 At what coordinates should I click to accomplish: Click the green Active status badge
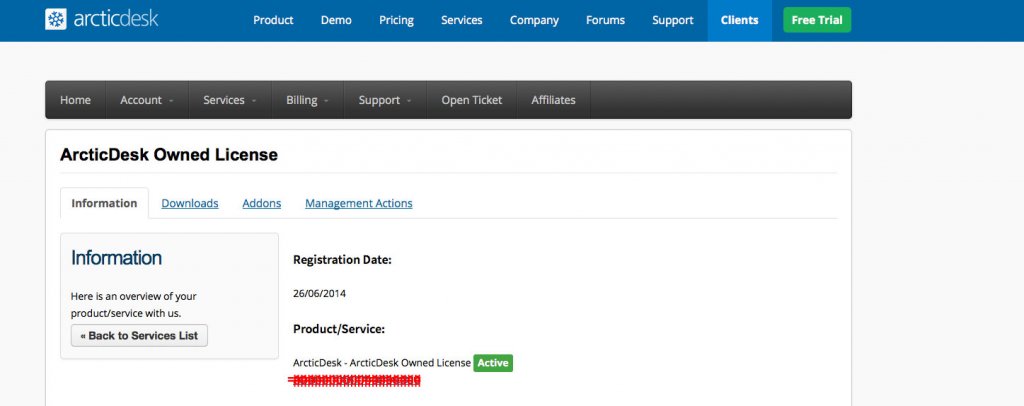(493, 363)
